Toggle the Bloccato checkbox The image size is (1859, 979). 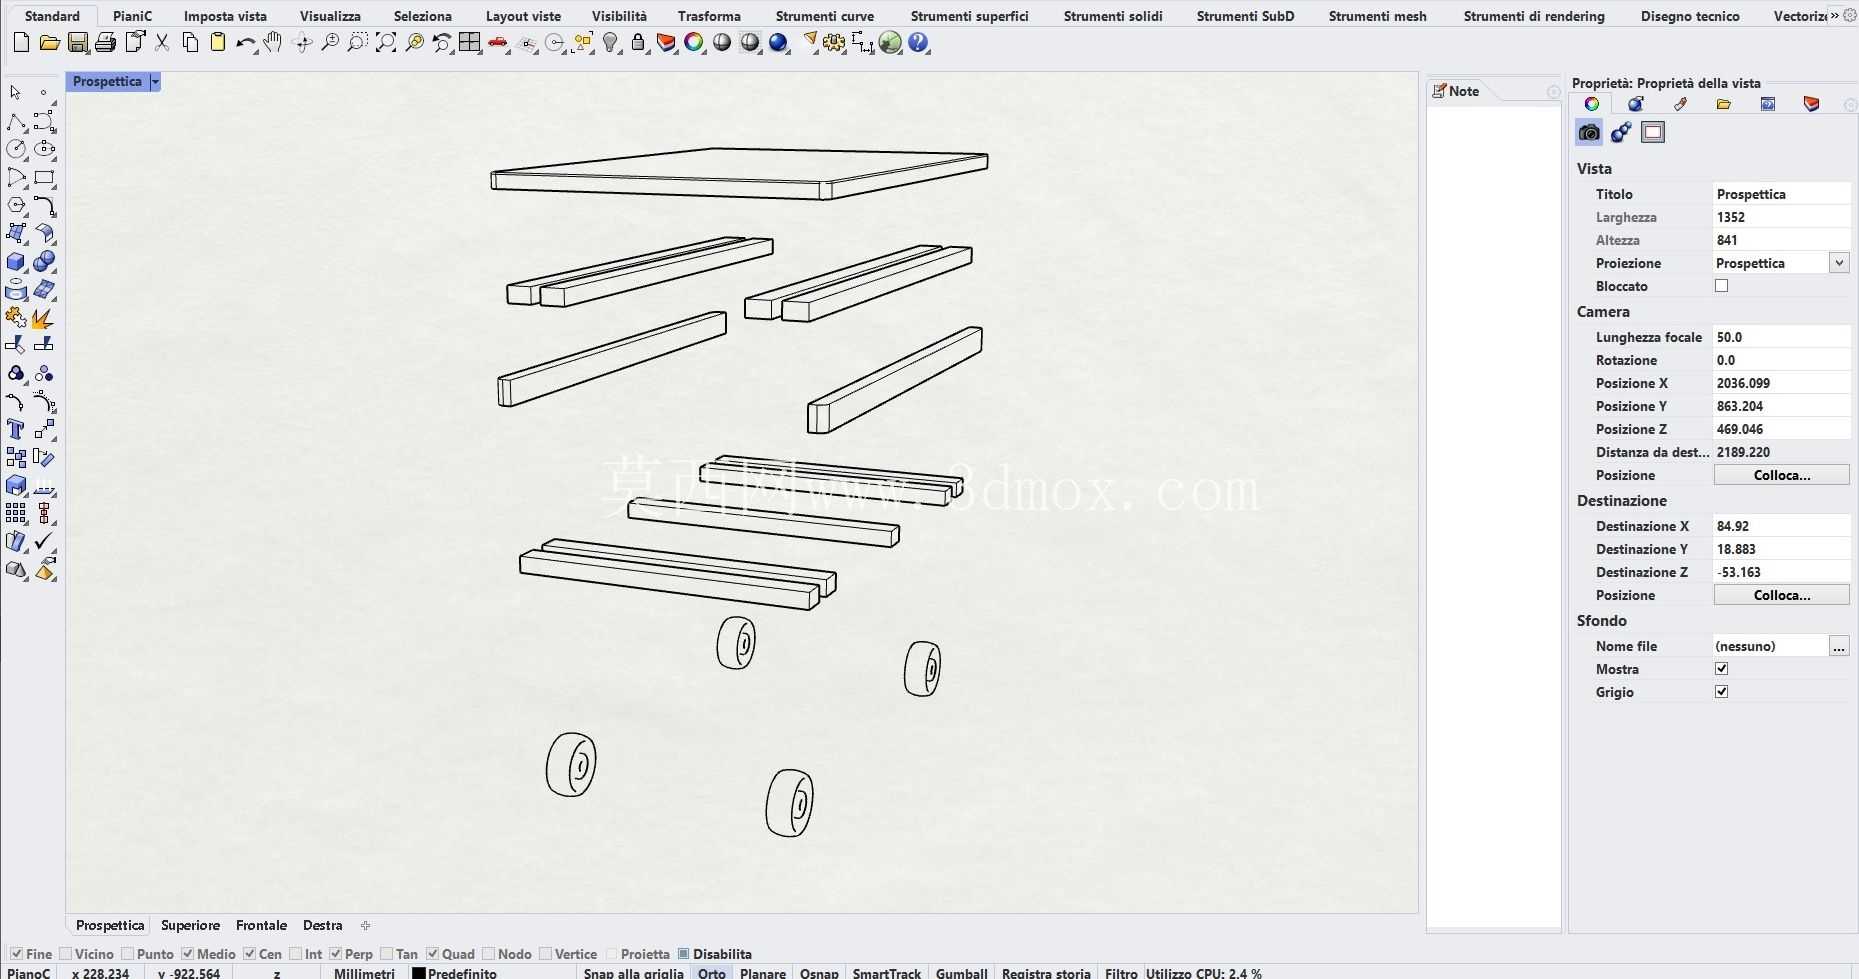pyautogui.click(x=1722, y=286)
